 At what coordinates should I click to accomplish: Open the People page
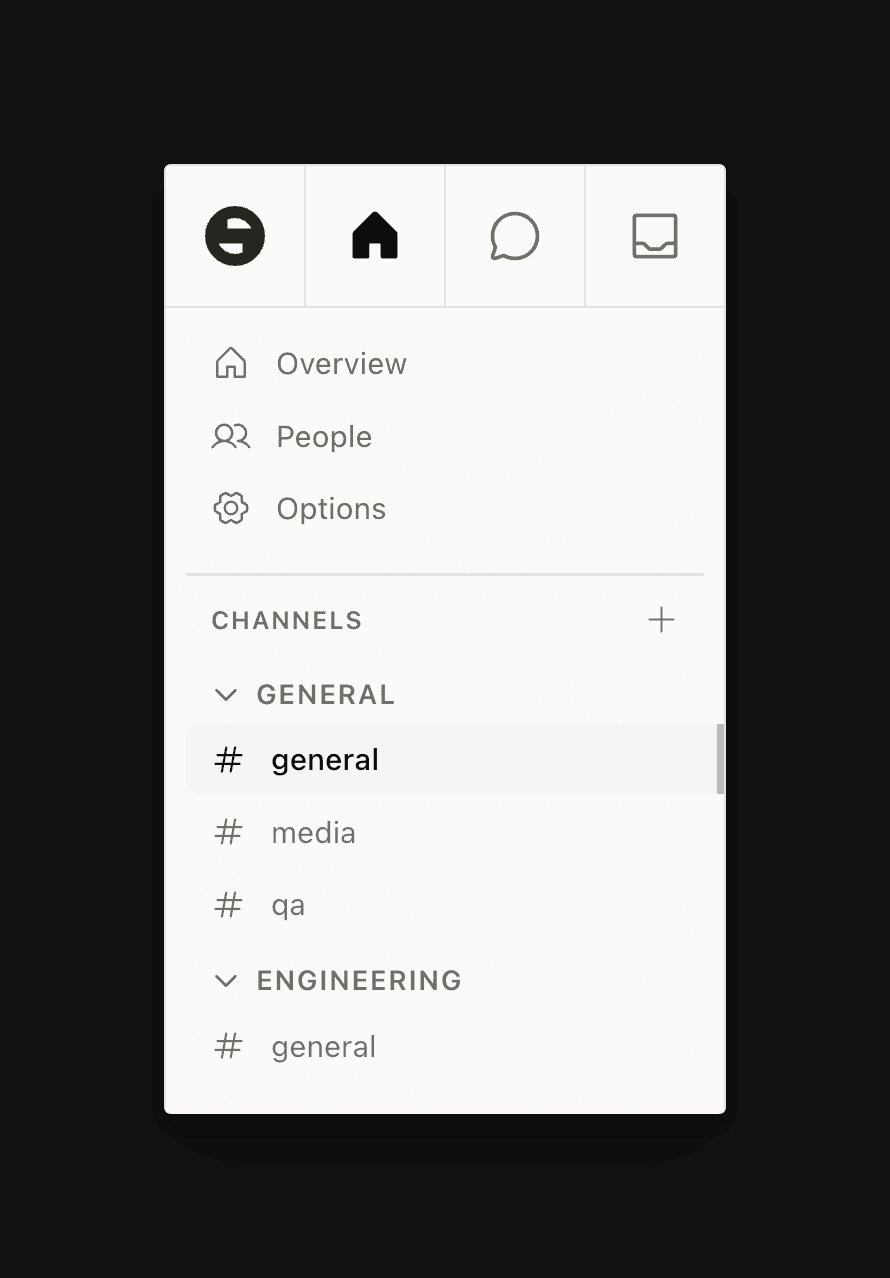tap(323, 436)
